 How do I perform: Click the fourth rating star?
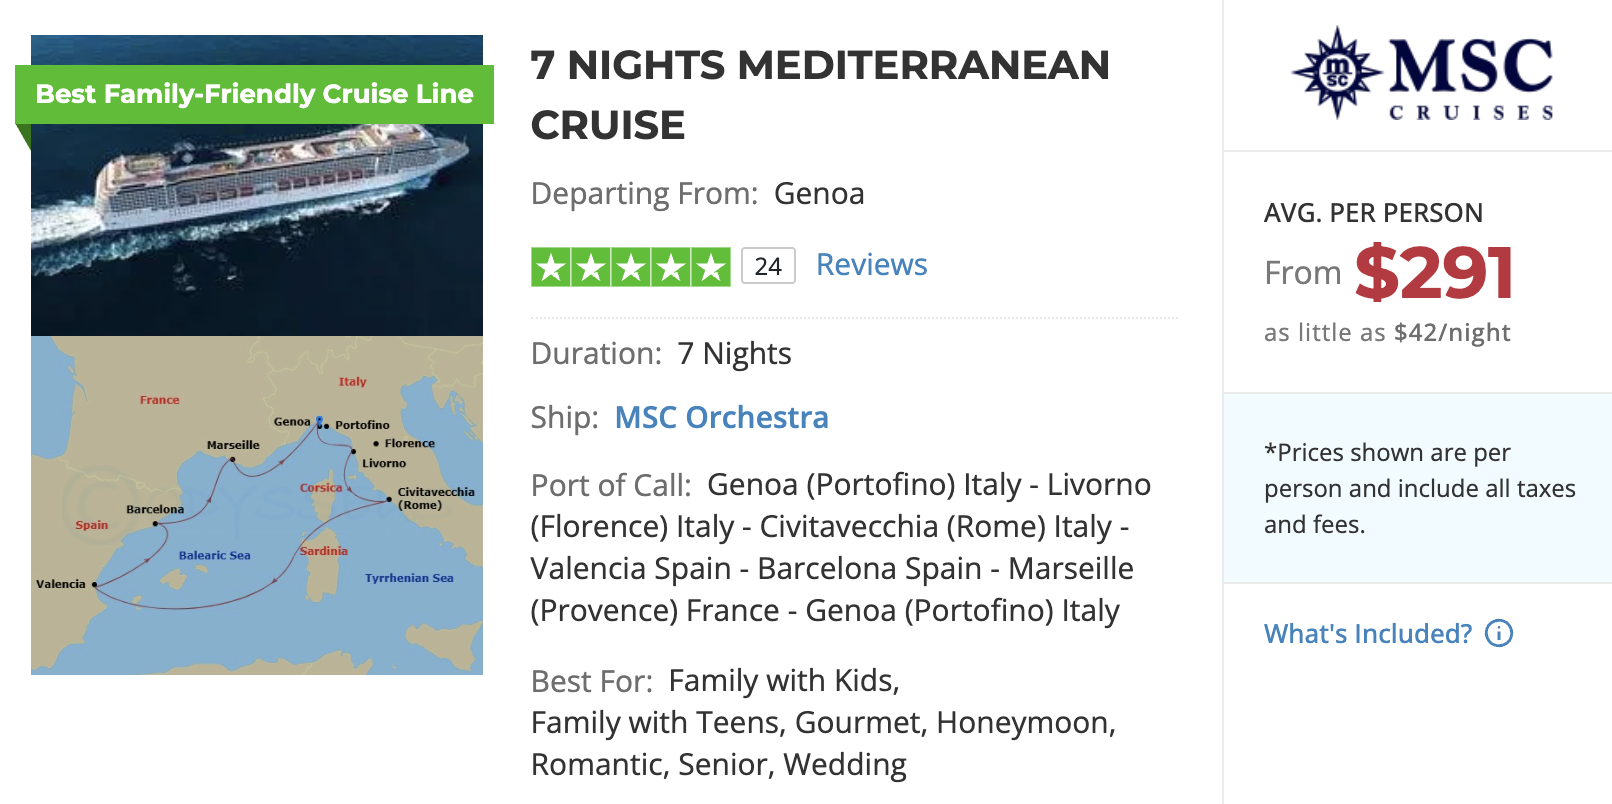668,266
